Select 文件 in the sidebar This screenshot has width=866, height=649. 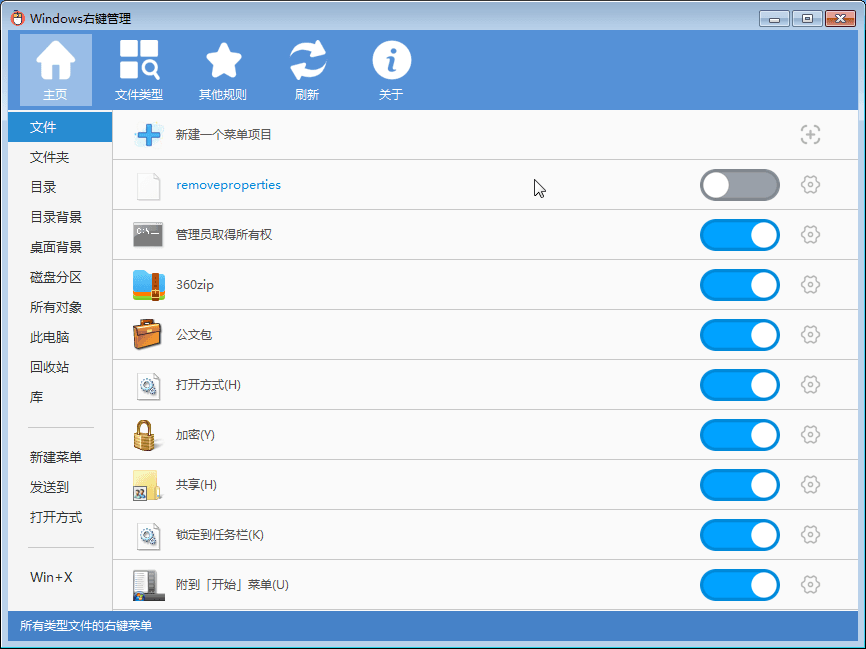(x=60, y=128)
